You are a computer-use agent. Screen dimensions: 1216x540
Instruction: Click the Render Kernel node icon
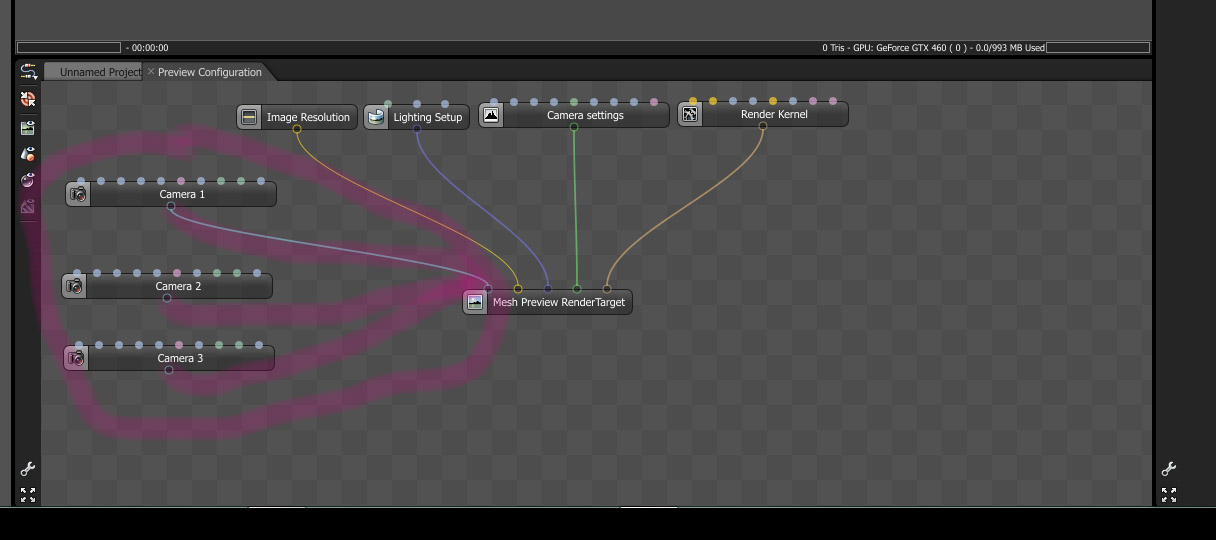(690, 114)
